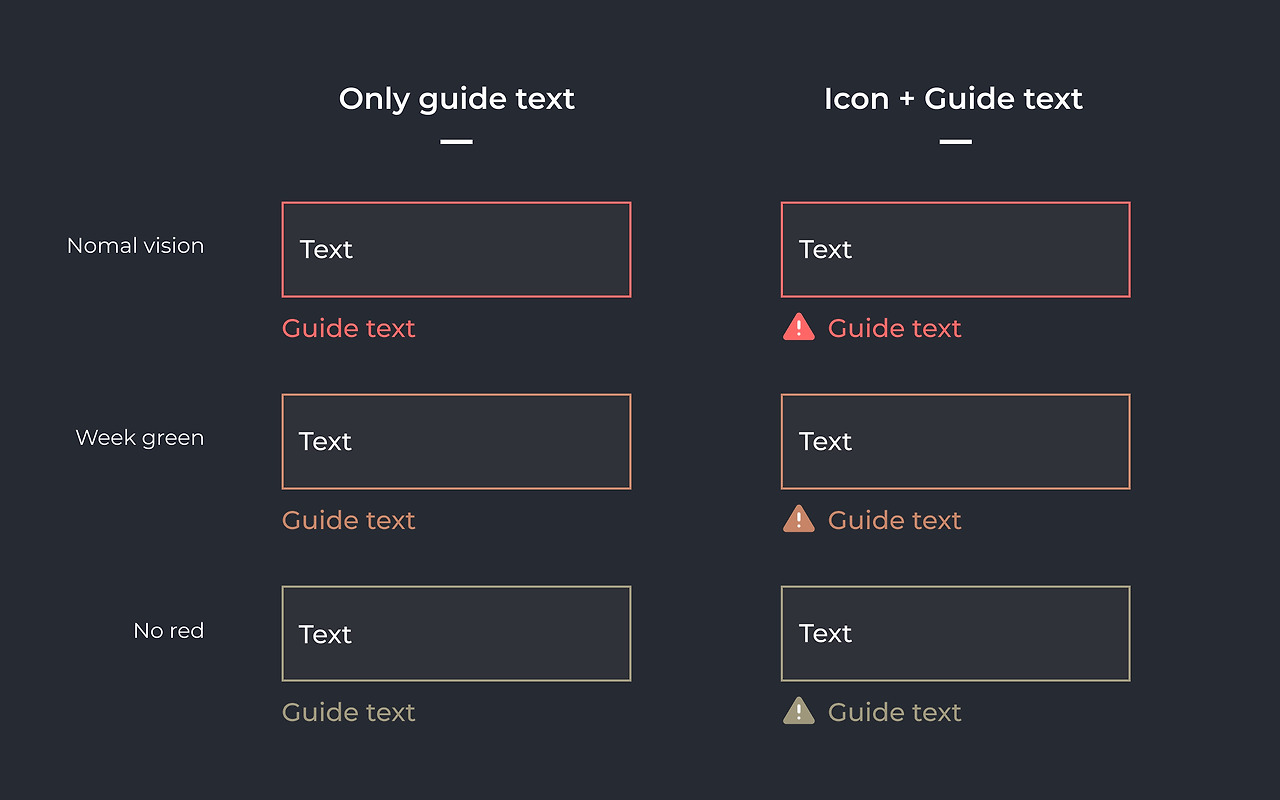The width and height of the screenshot is (1280, 800).
Task: Click the olive-bordered input under Only guide text
Action: point(456,634)
